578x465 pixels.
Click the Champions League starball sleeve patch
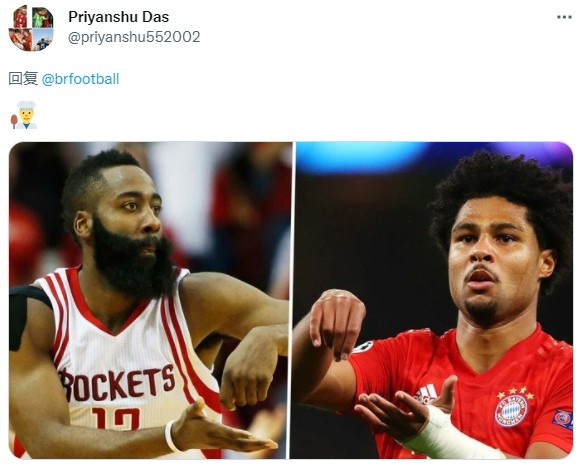click(x=363, y=347)
